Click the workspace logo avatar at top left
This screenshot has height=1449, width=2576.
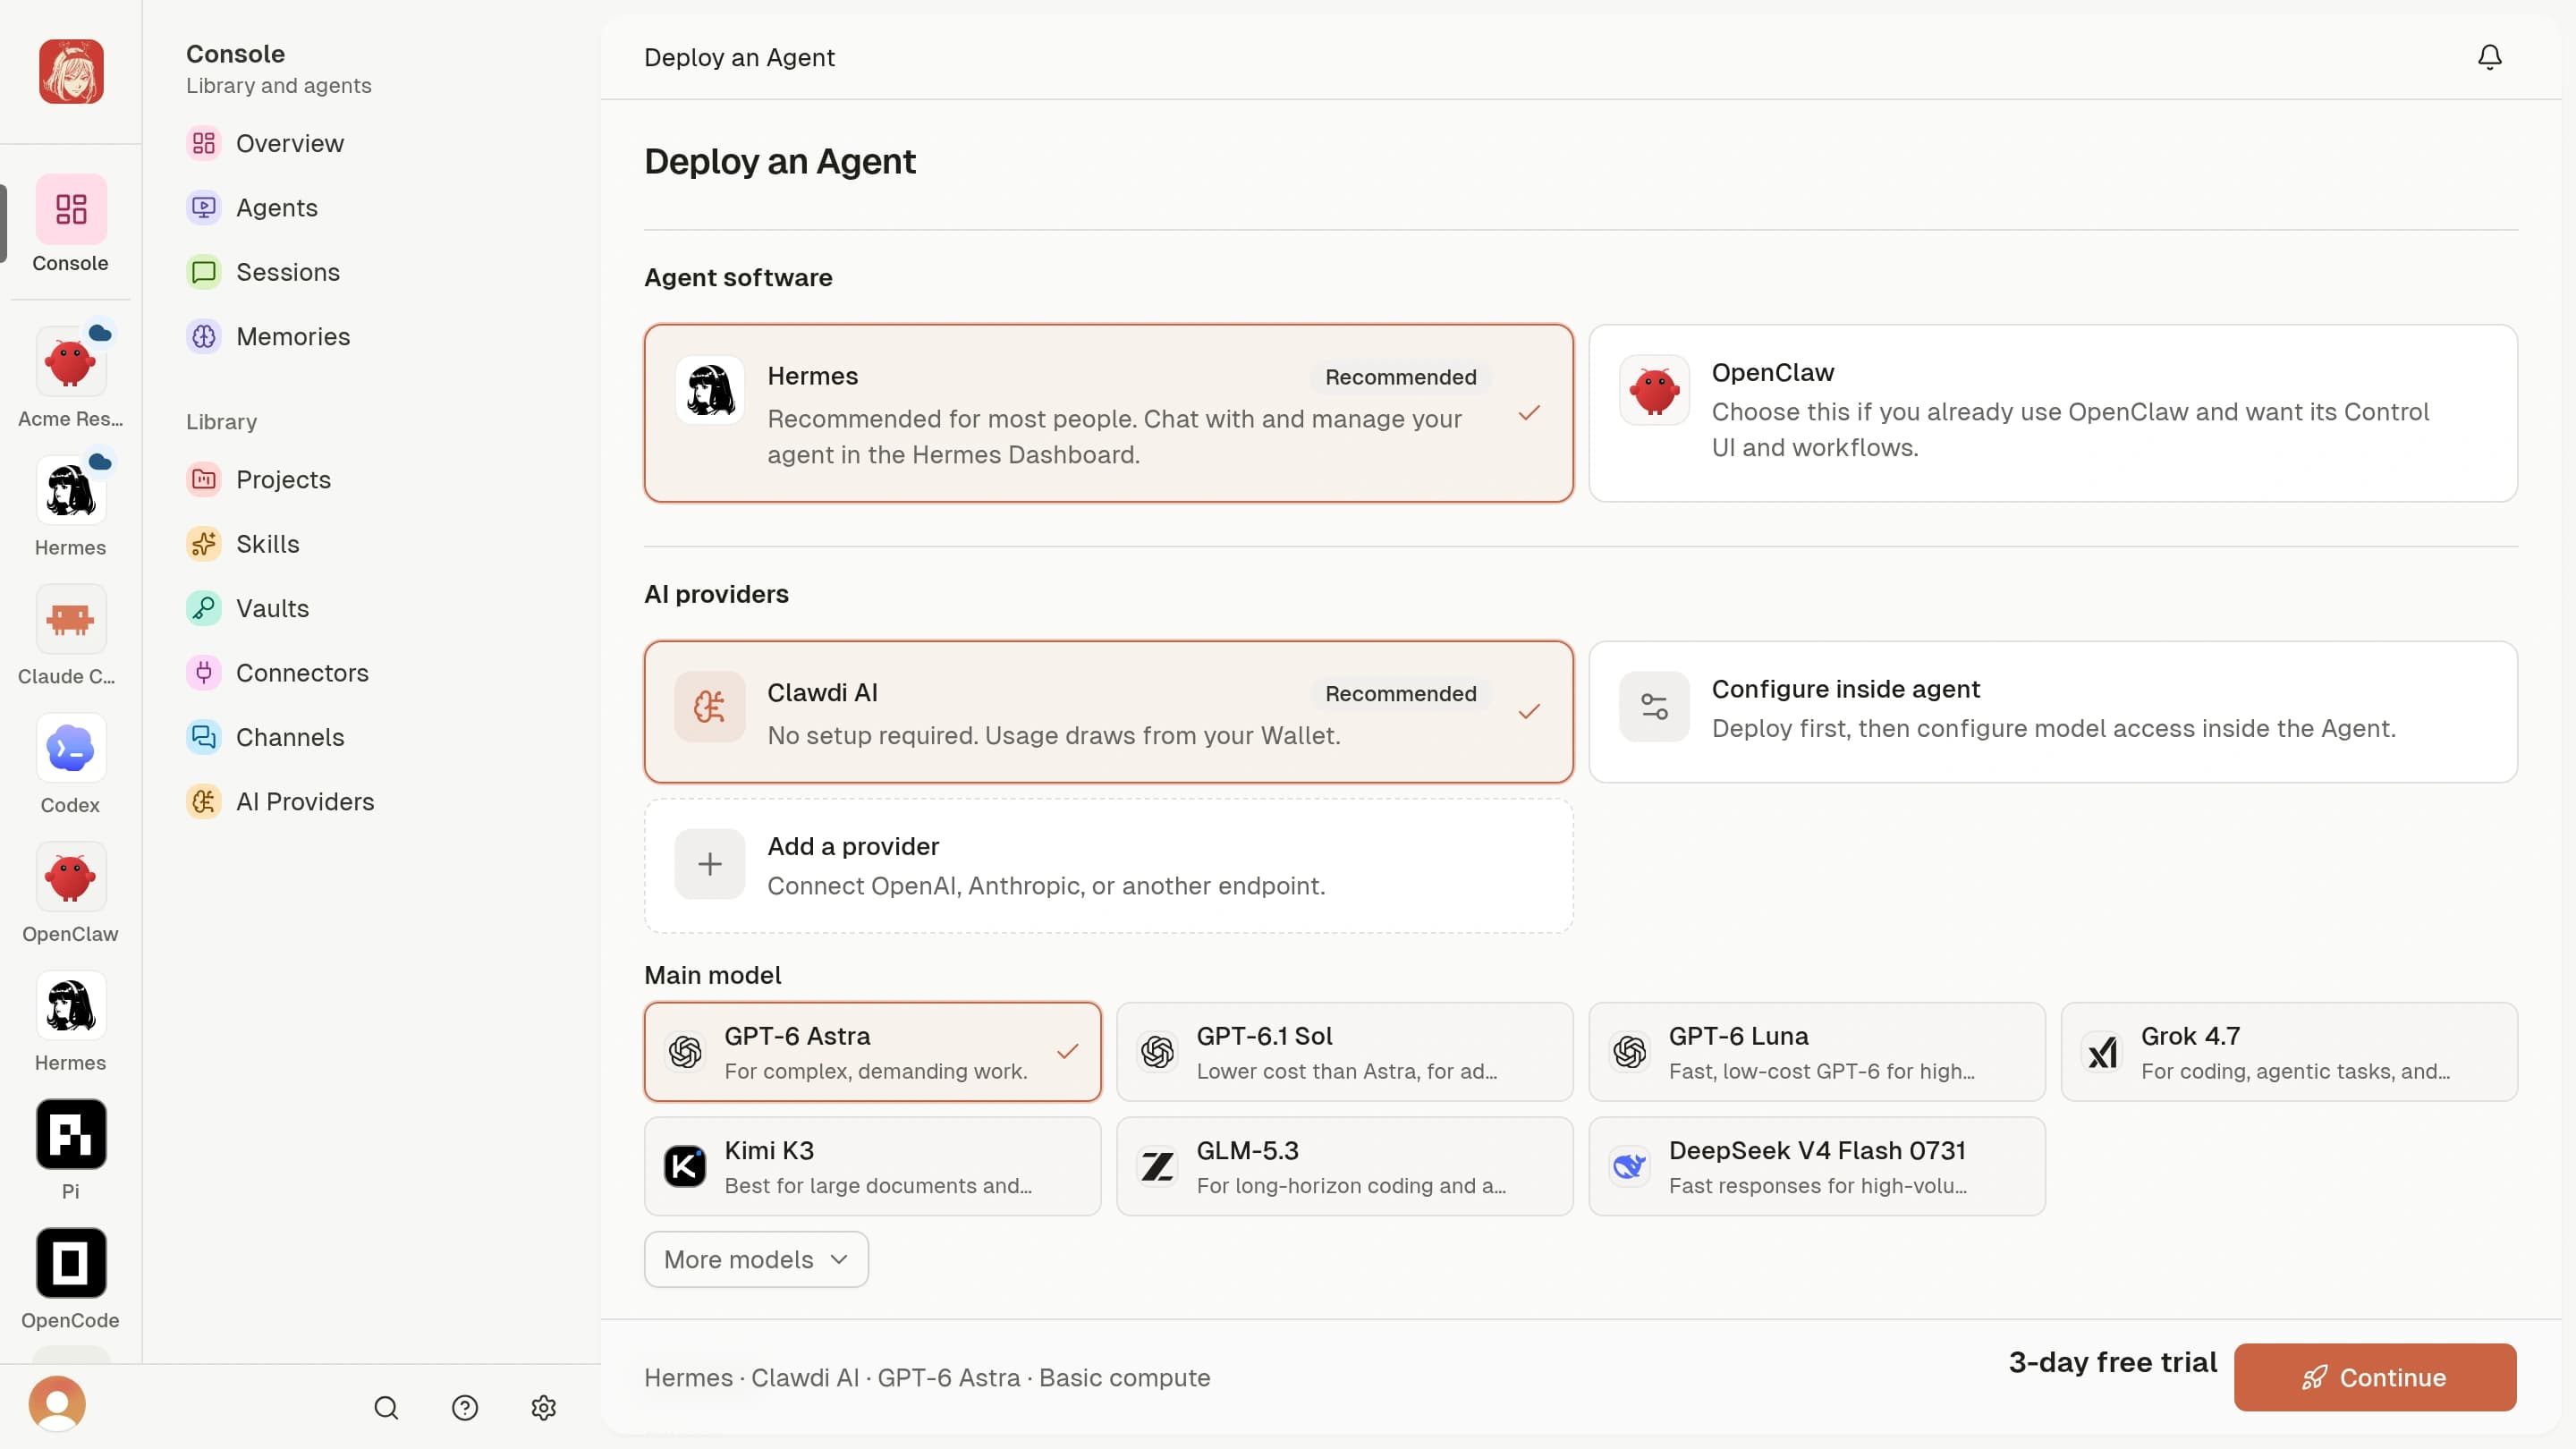71,71
